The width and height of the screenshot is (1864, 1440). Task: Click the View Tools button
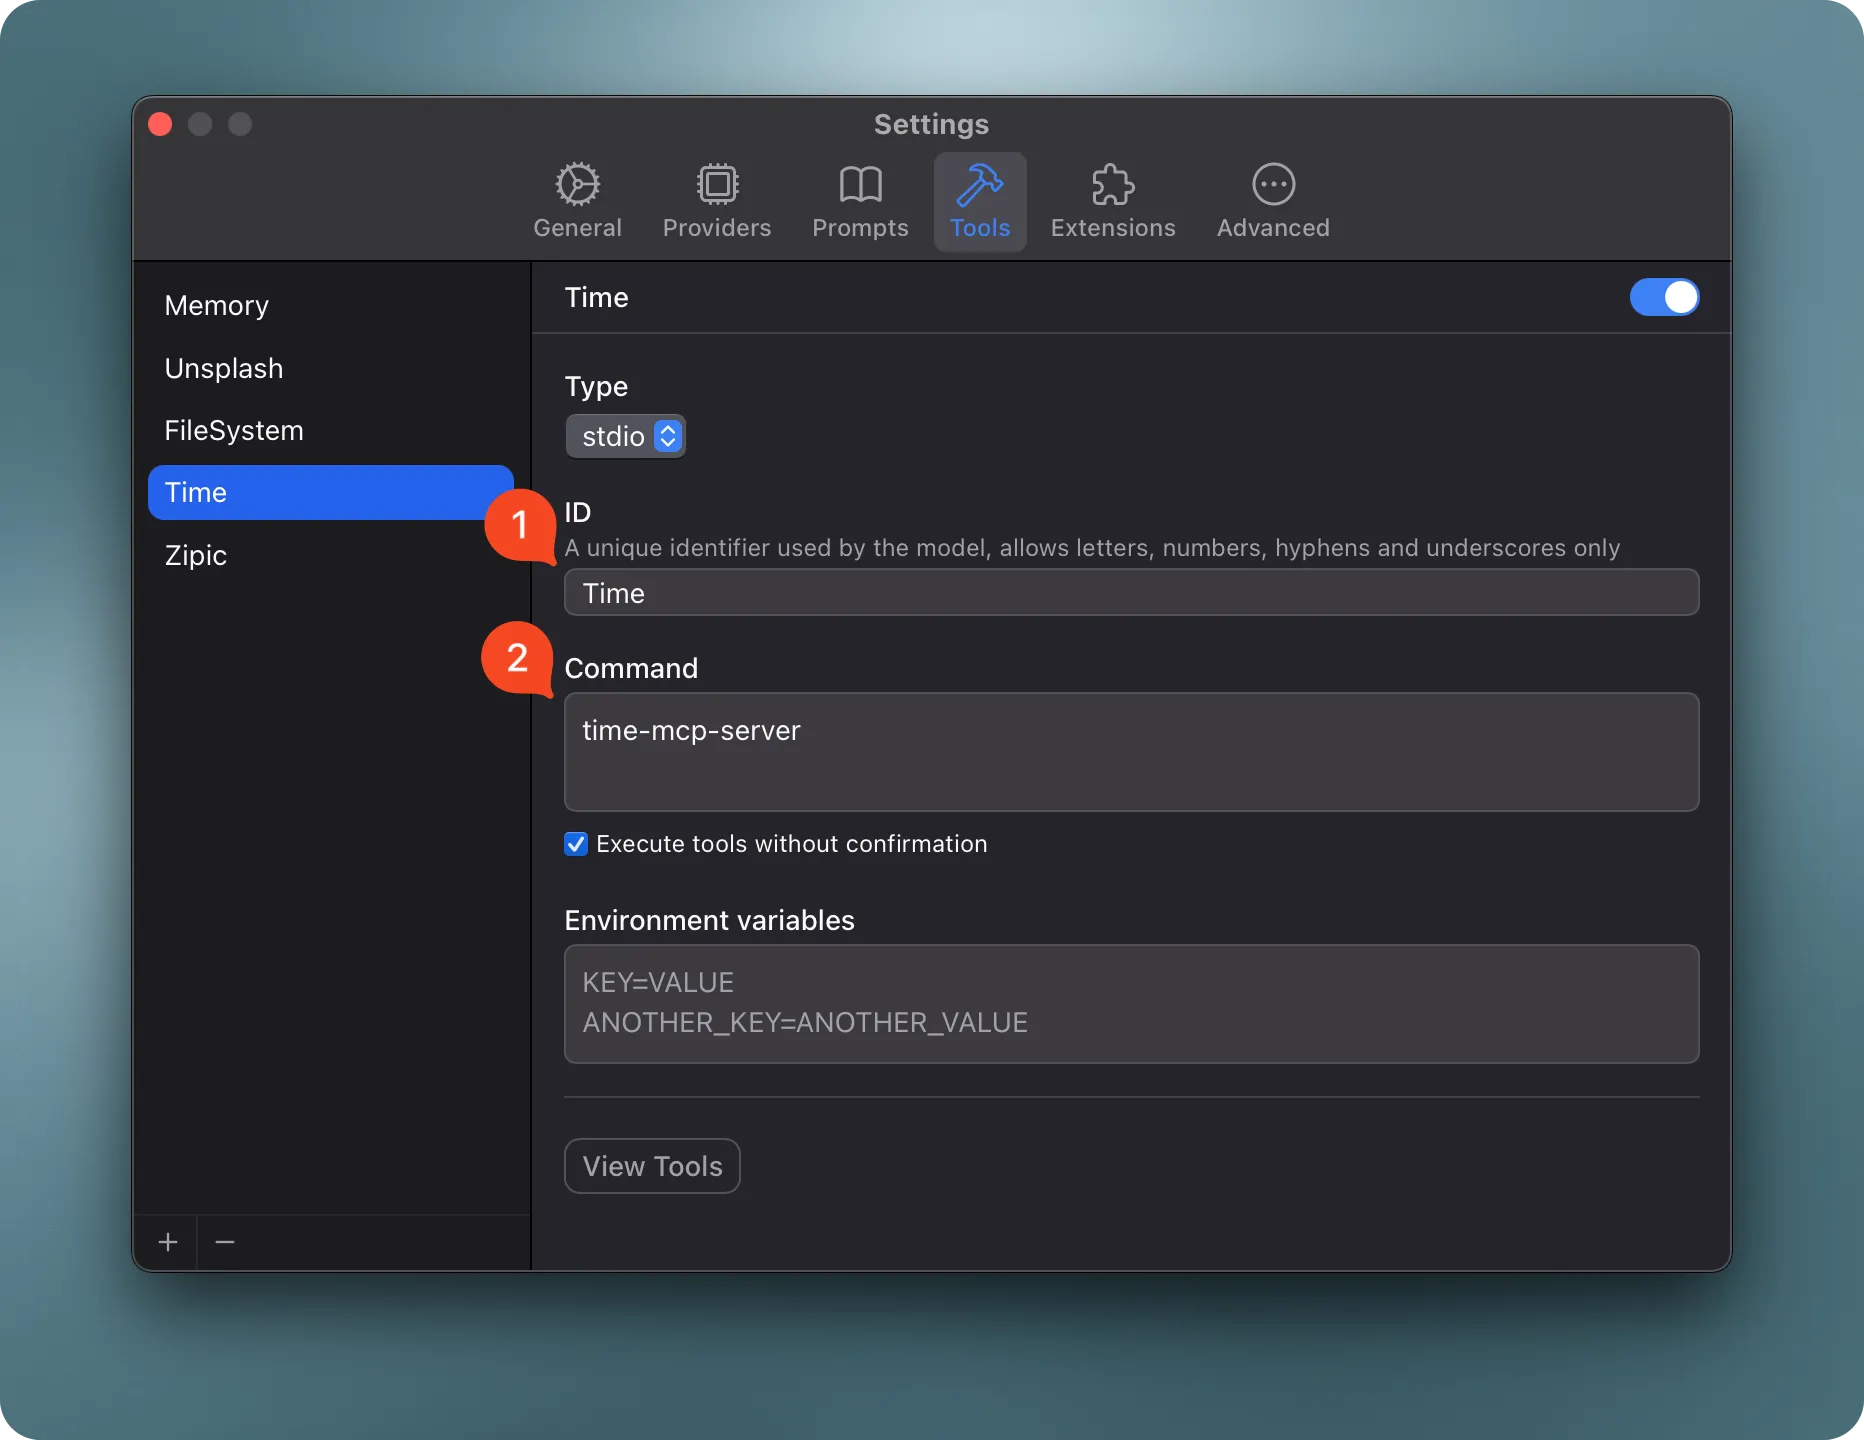pos(651,1166)
